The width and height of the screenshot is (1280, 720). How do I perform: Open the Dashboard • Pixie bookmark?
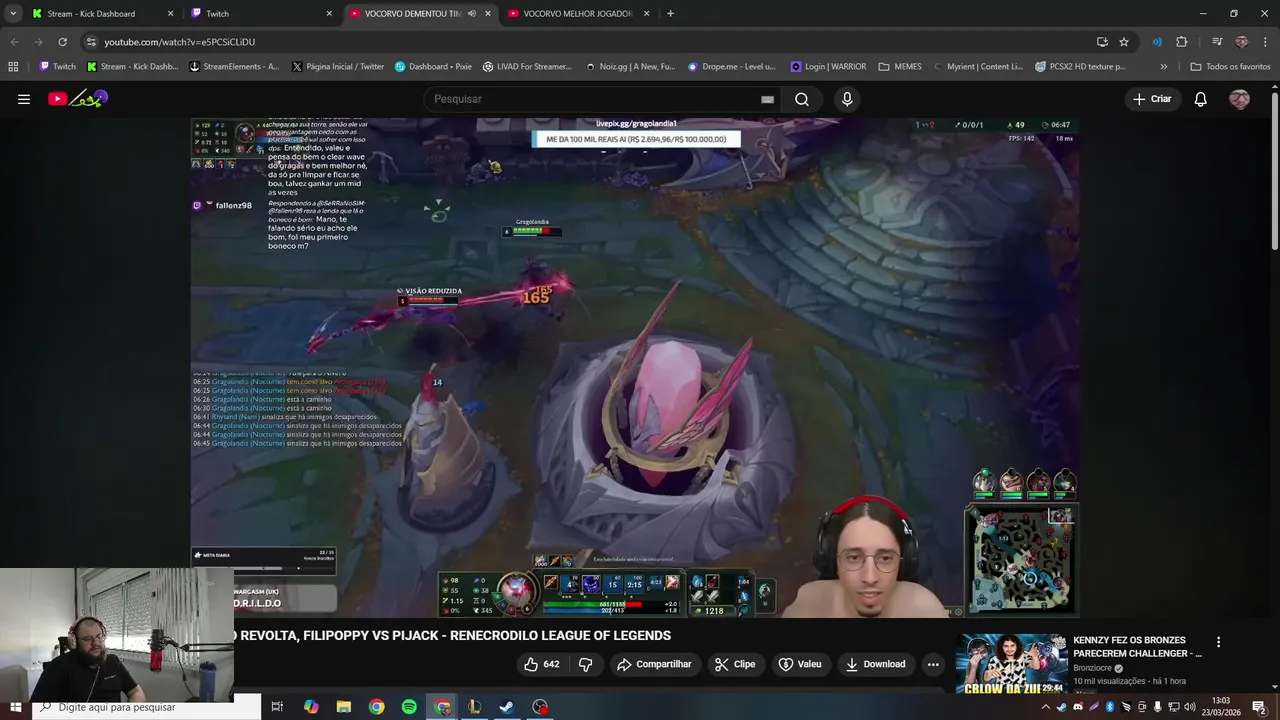(433, 67)
